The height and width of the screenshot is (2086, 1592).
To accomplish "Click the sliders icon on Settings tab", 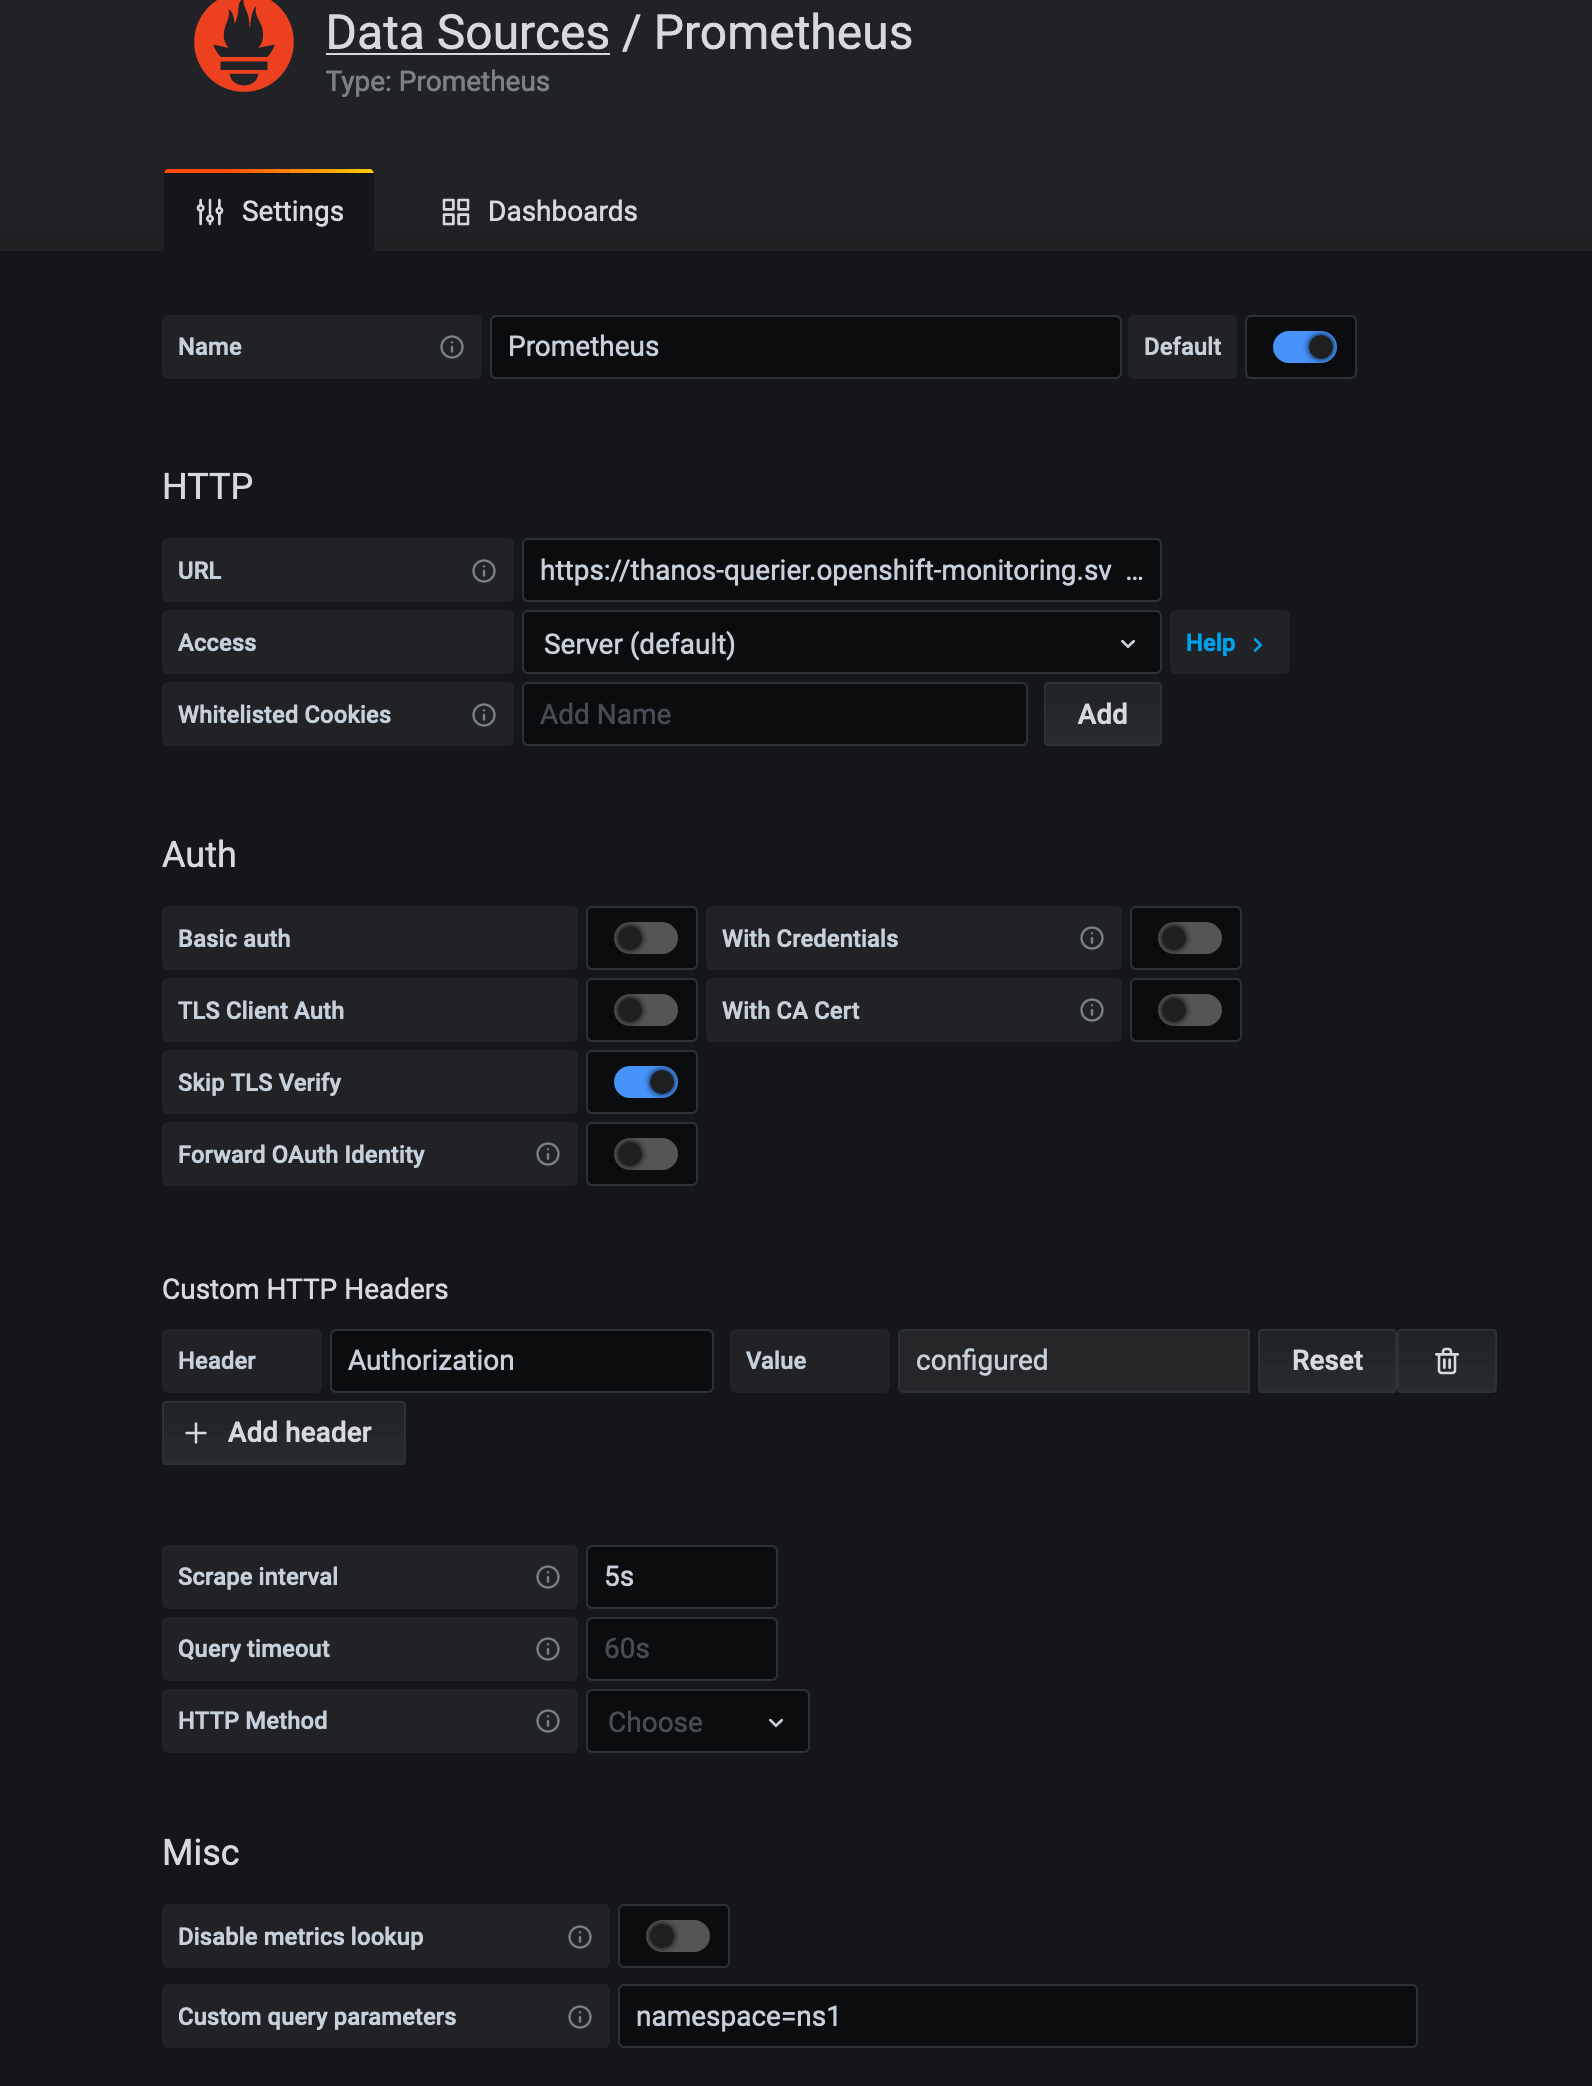I will [x=210, y=211].
